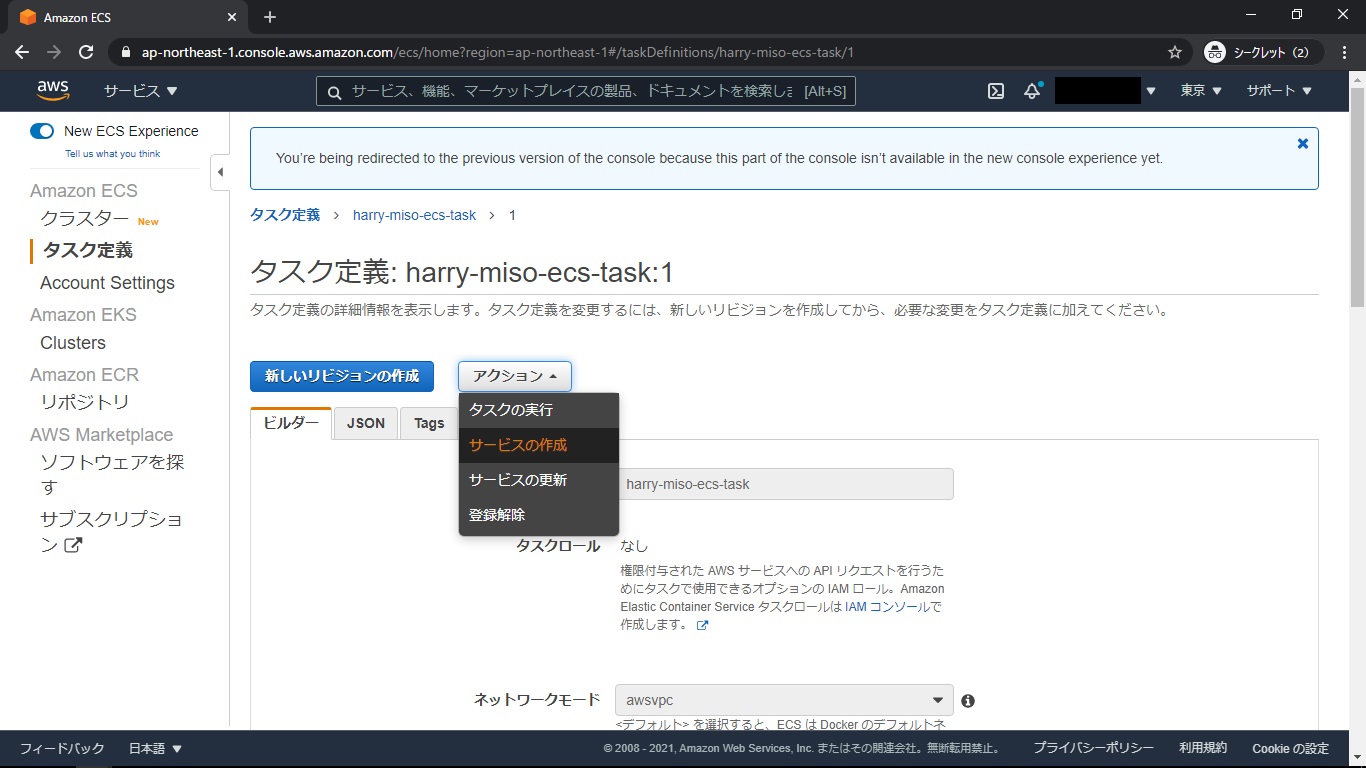Reload the page in browser
This screenshot has width=1366, height=768.
[86, 52]
